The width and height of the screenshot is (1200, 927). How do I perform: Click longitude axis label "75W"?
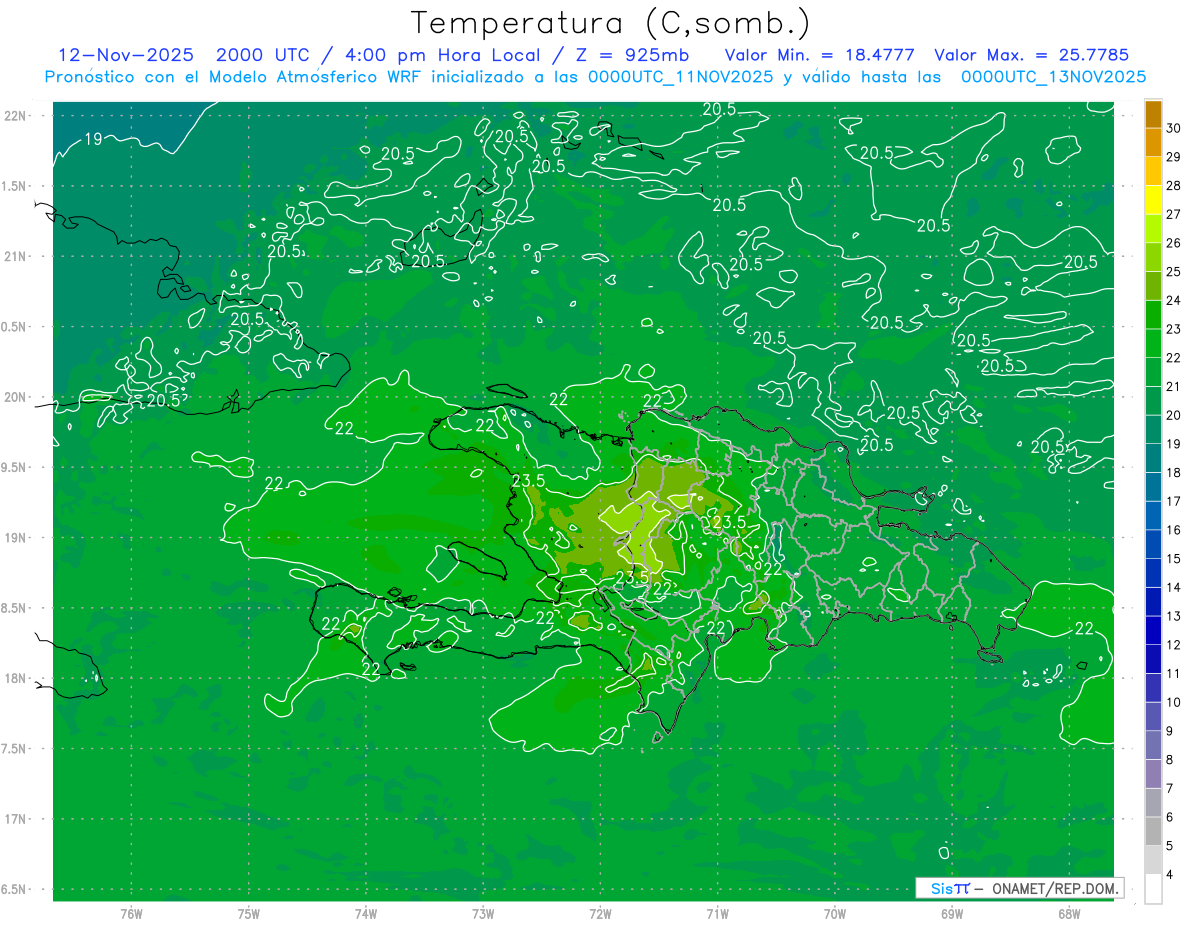[x=249, y=913]
